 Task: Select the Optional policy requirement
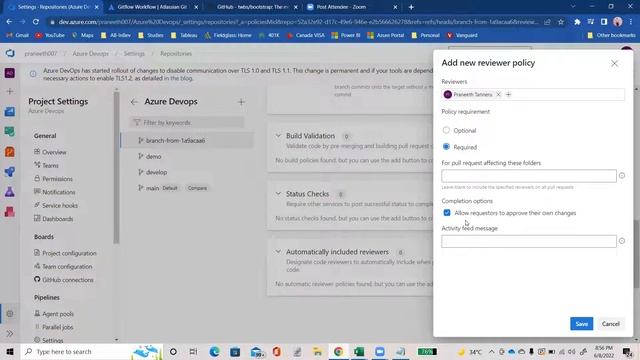coord(446,130)
